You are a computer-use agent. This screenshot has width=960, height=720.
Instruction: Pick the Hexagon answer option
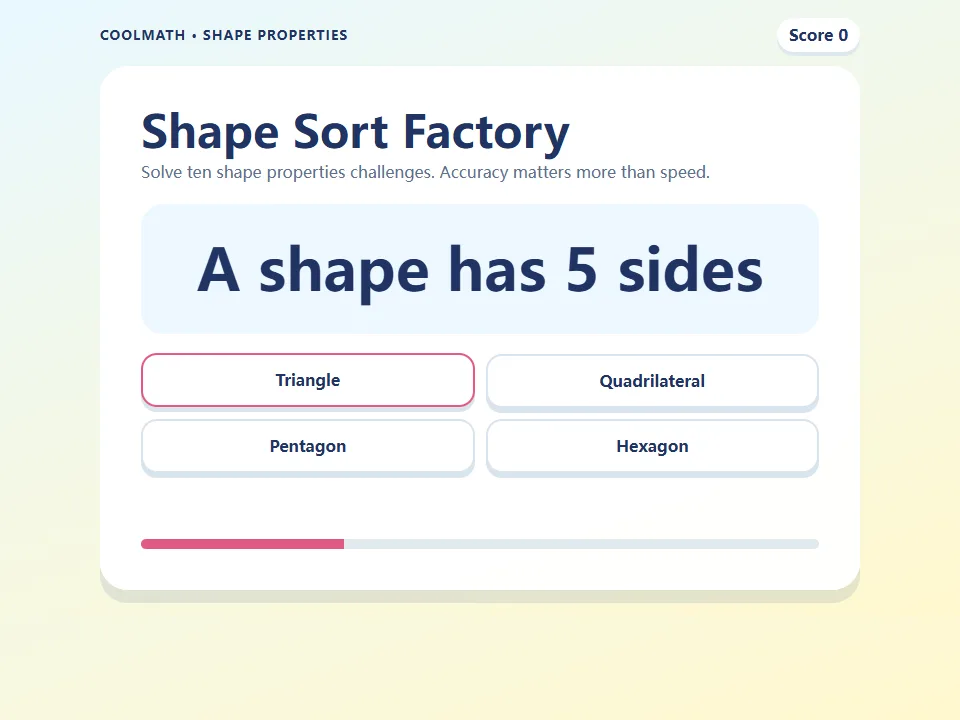tap(652, 446)
